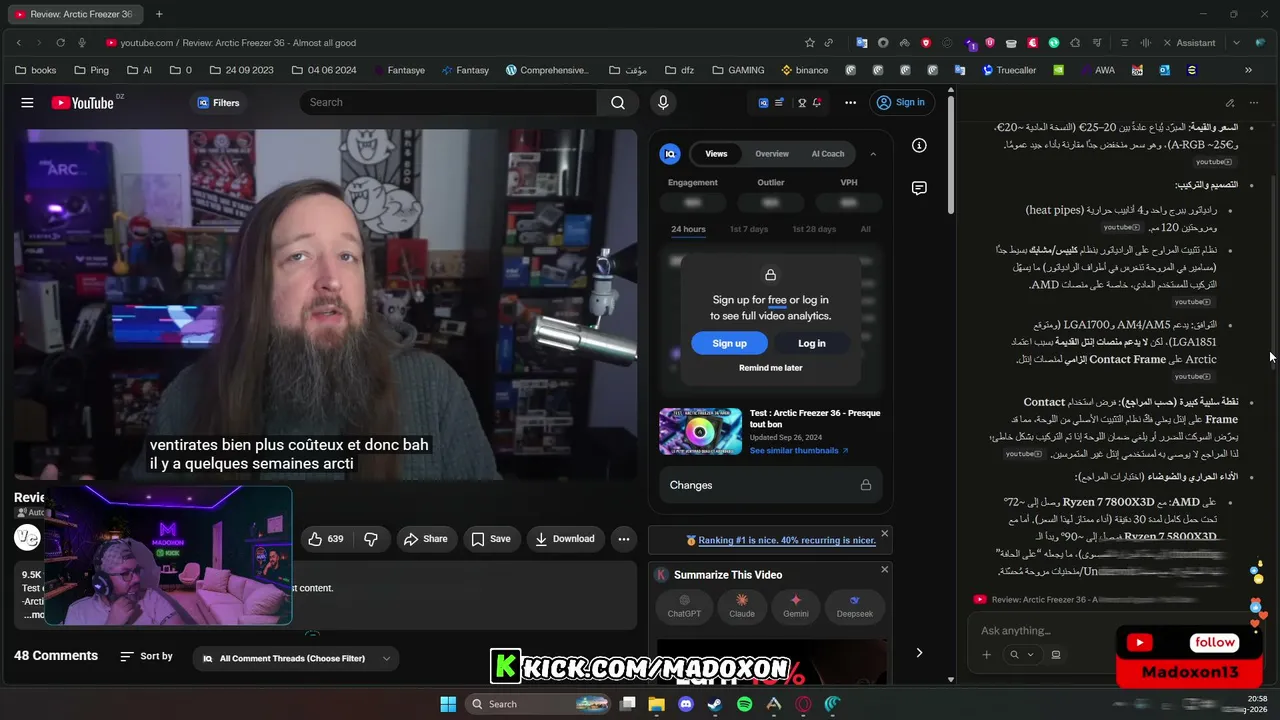Click Remind me later
Image resolution: width=1280 pixels, height=720 pixels.
click(x=771, y=368)
